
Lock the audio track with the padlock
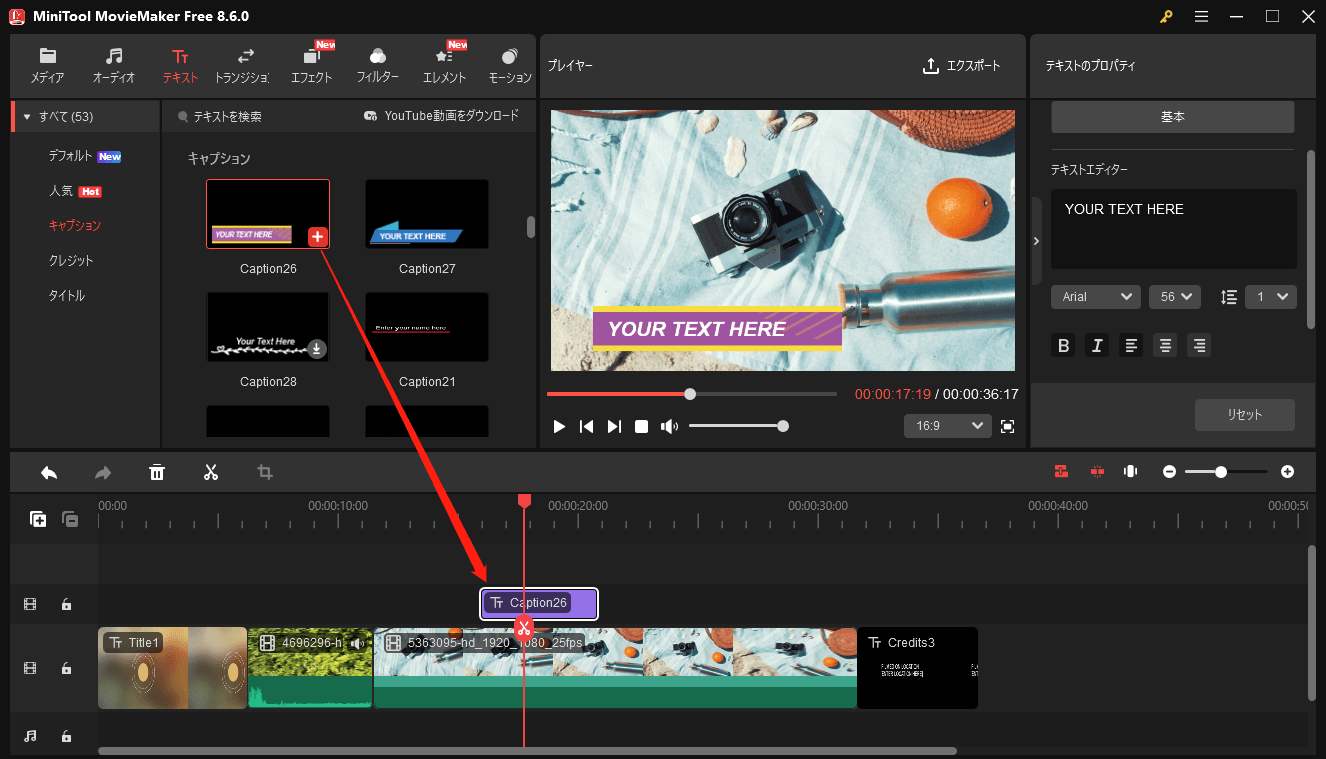click(x=66, y=736)
